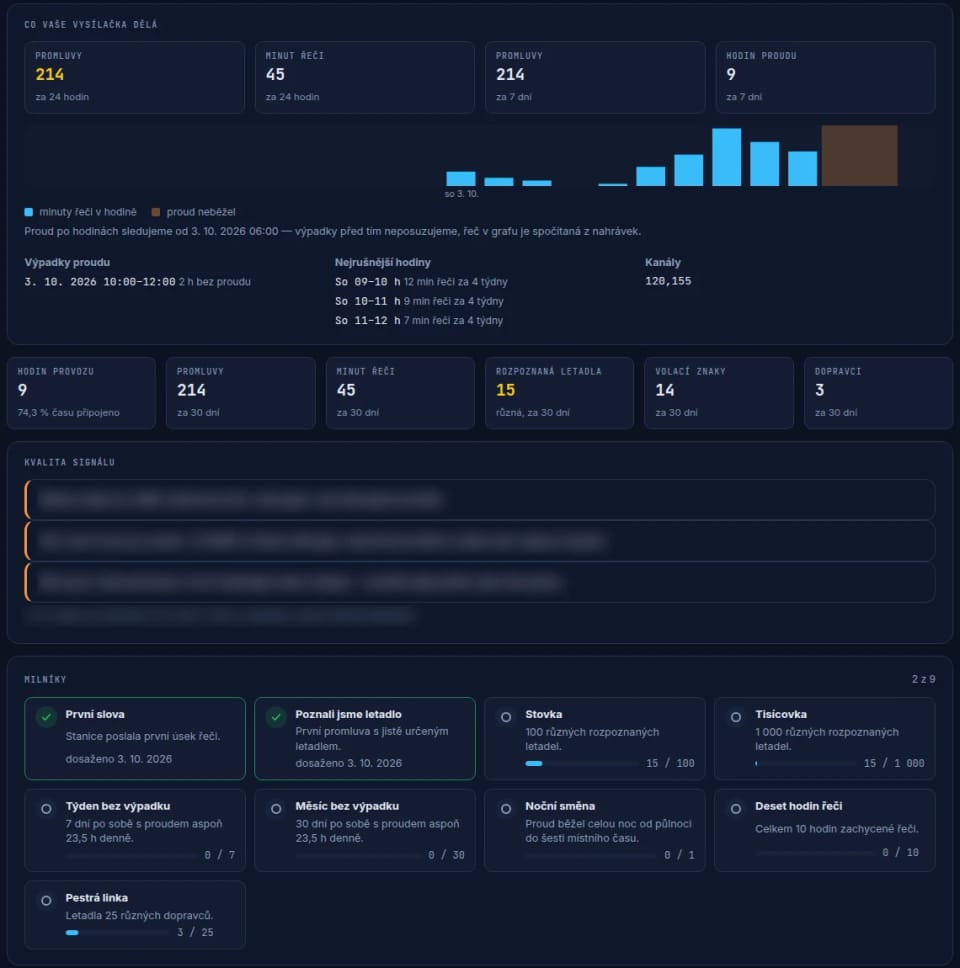
Task: Select the Poznali jsme letadlo milestone card
Action: (365, 738)
